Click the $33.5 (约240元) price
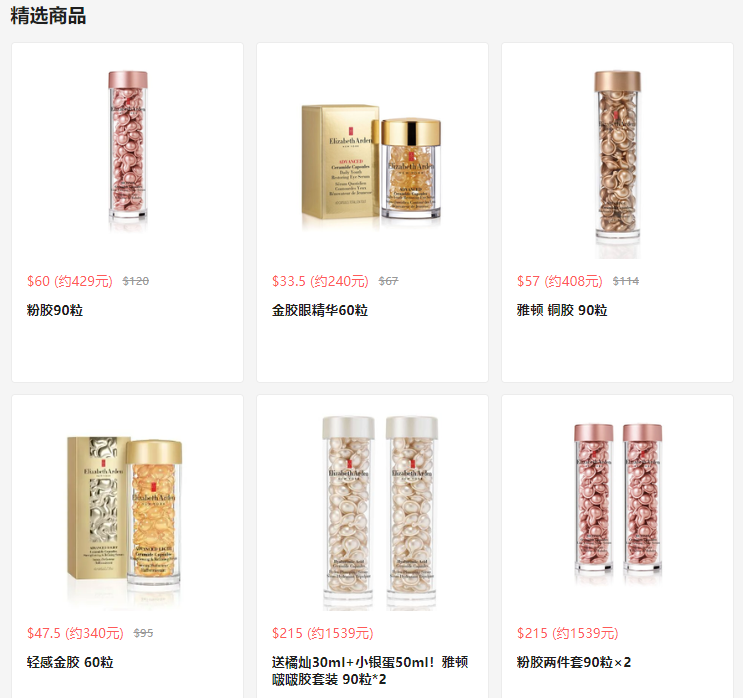 pos(320,281)
